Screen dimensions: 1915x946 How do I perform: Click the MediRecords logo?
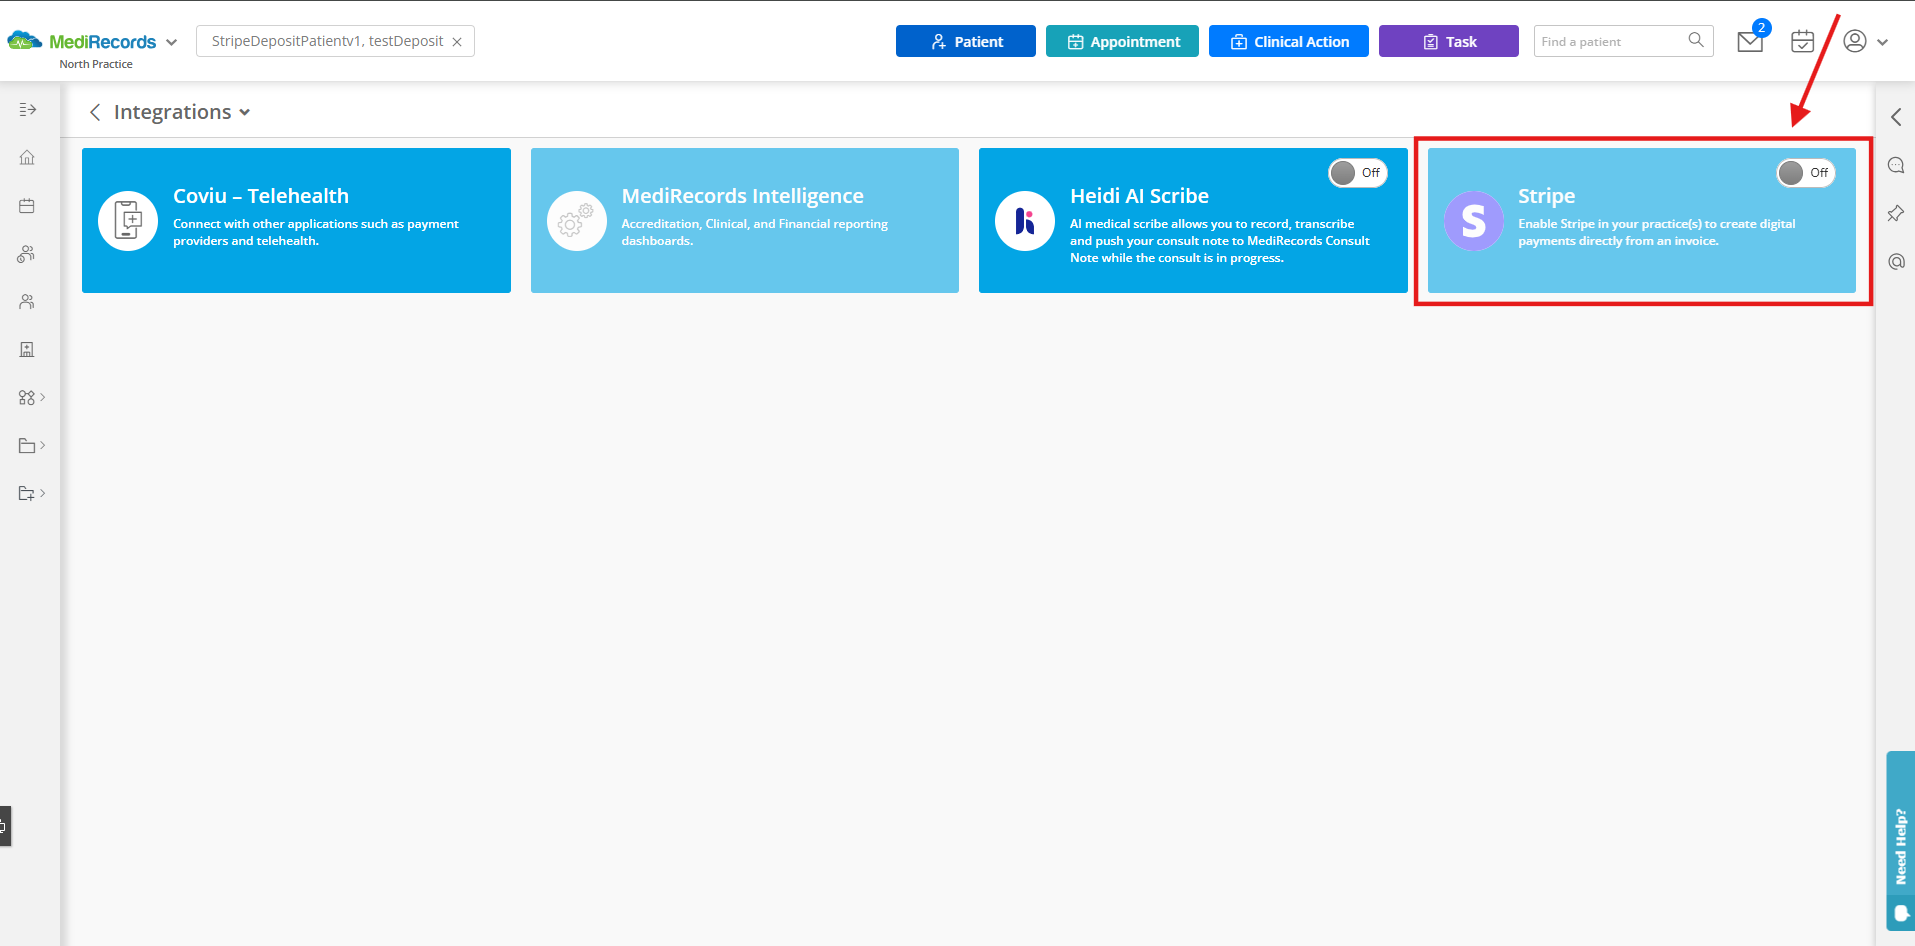[x=82, y=41]
